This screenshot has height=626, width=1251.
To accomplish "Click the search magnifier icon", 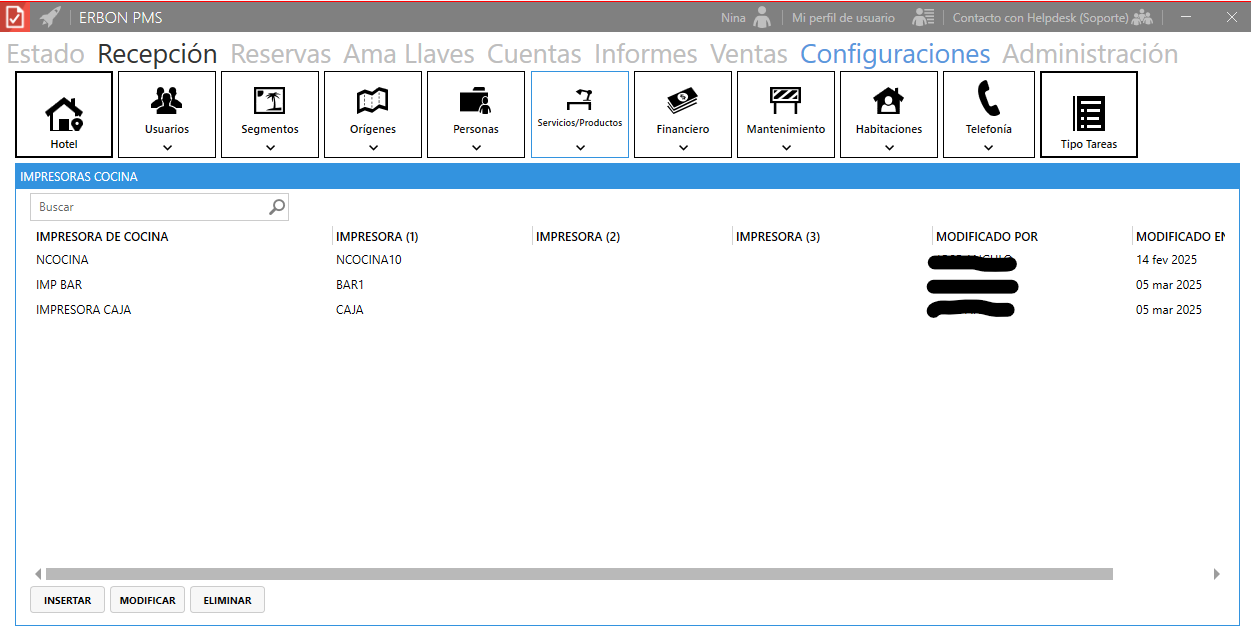I will click(x=277, y=207).
